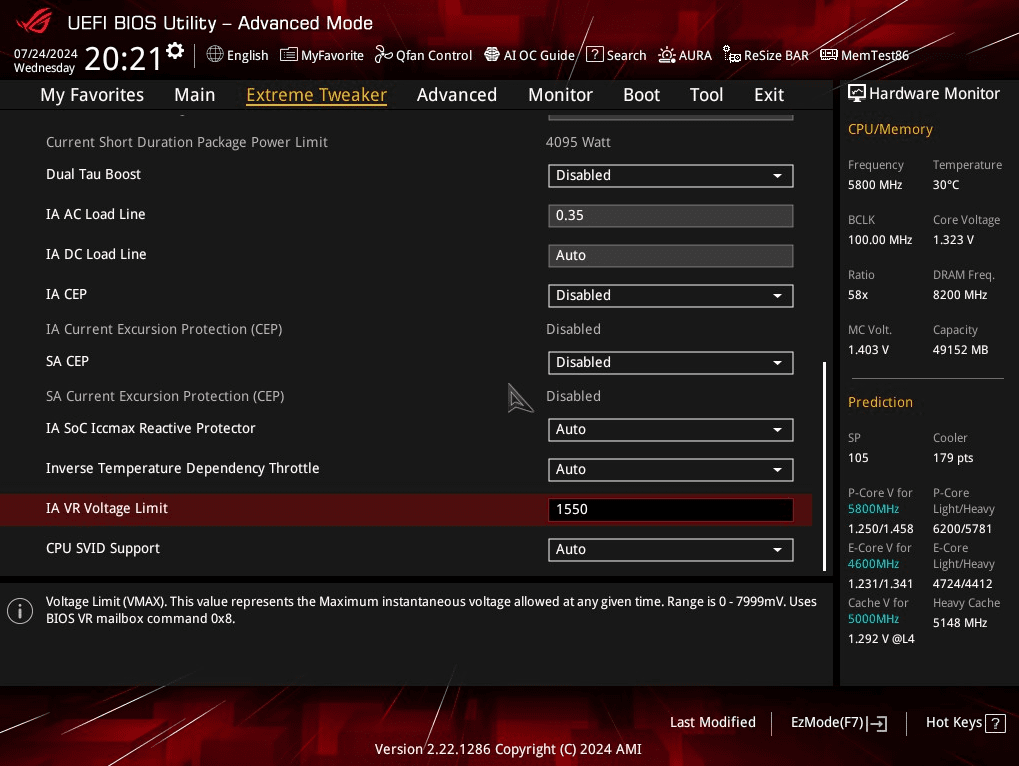Click the Version 2.22.1286 copyright text
1019x766 pixels.
point(508,749)
